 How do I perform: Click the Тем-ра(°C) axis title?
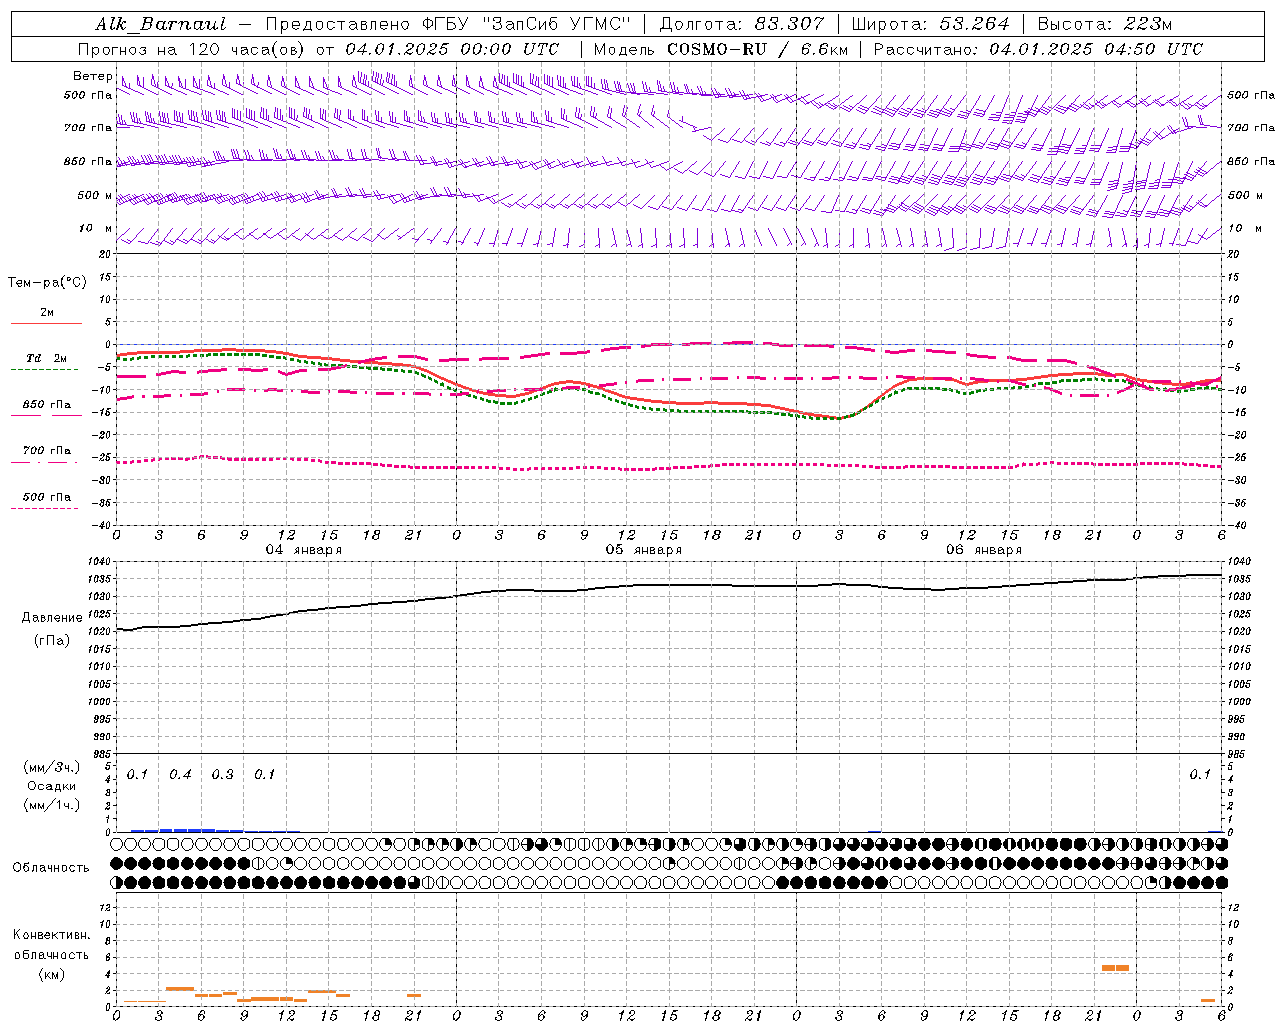(x=47, y=282)
